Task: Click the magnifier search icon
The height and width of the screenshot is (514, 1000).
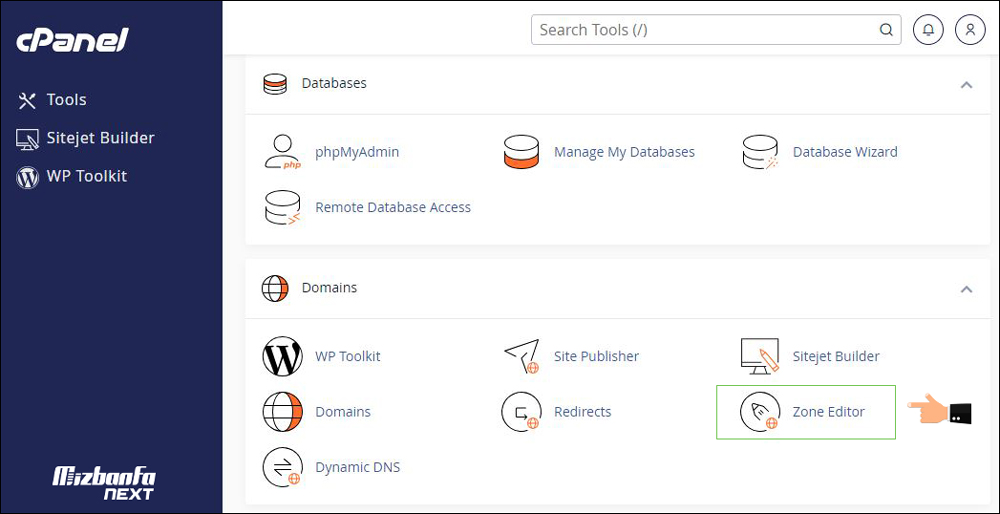Action: pyautogui.click(x=886, y=29)
